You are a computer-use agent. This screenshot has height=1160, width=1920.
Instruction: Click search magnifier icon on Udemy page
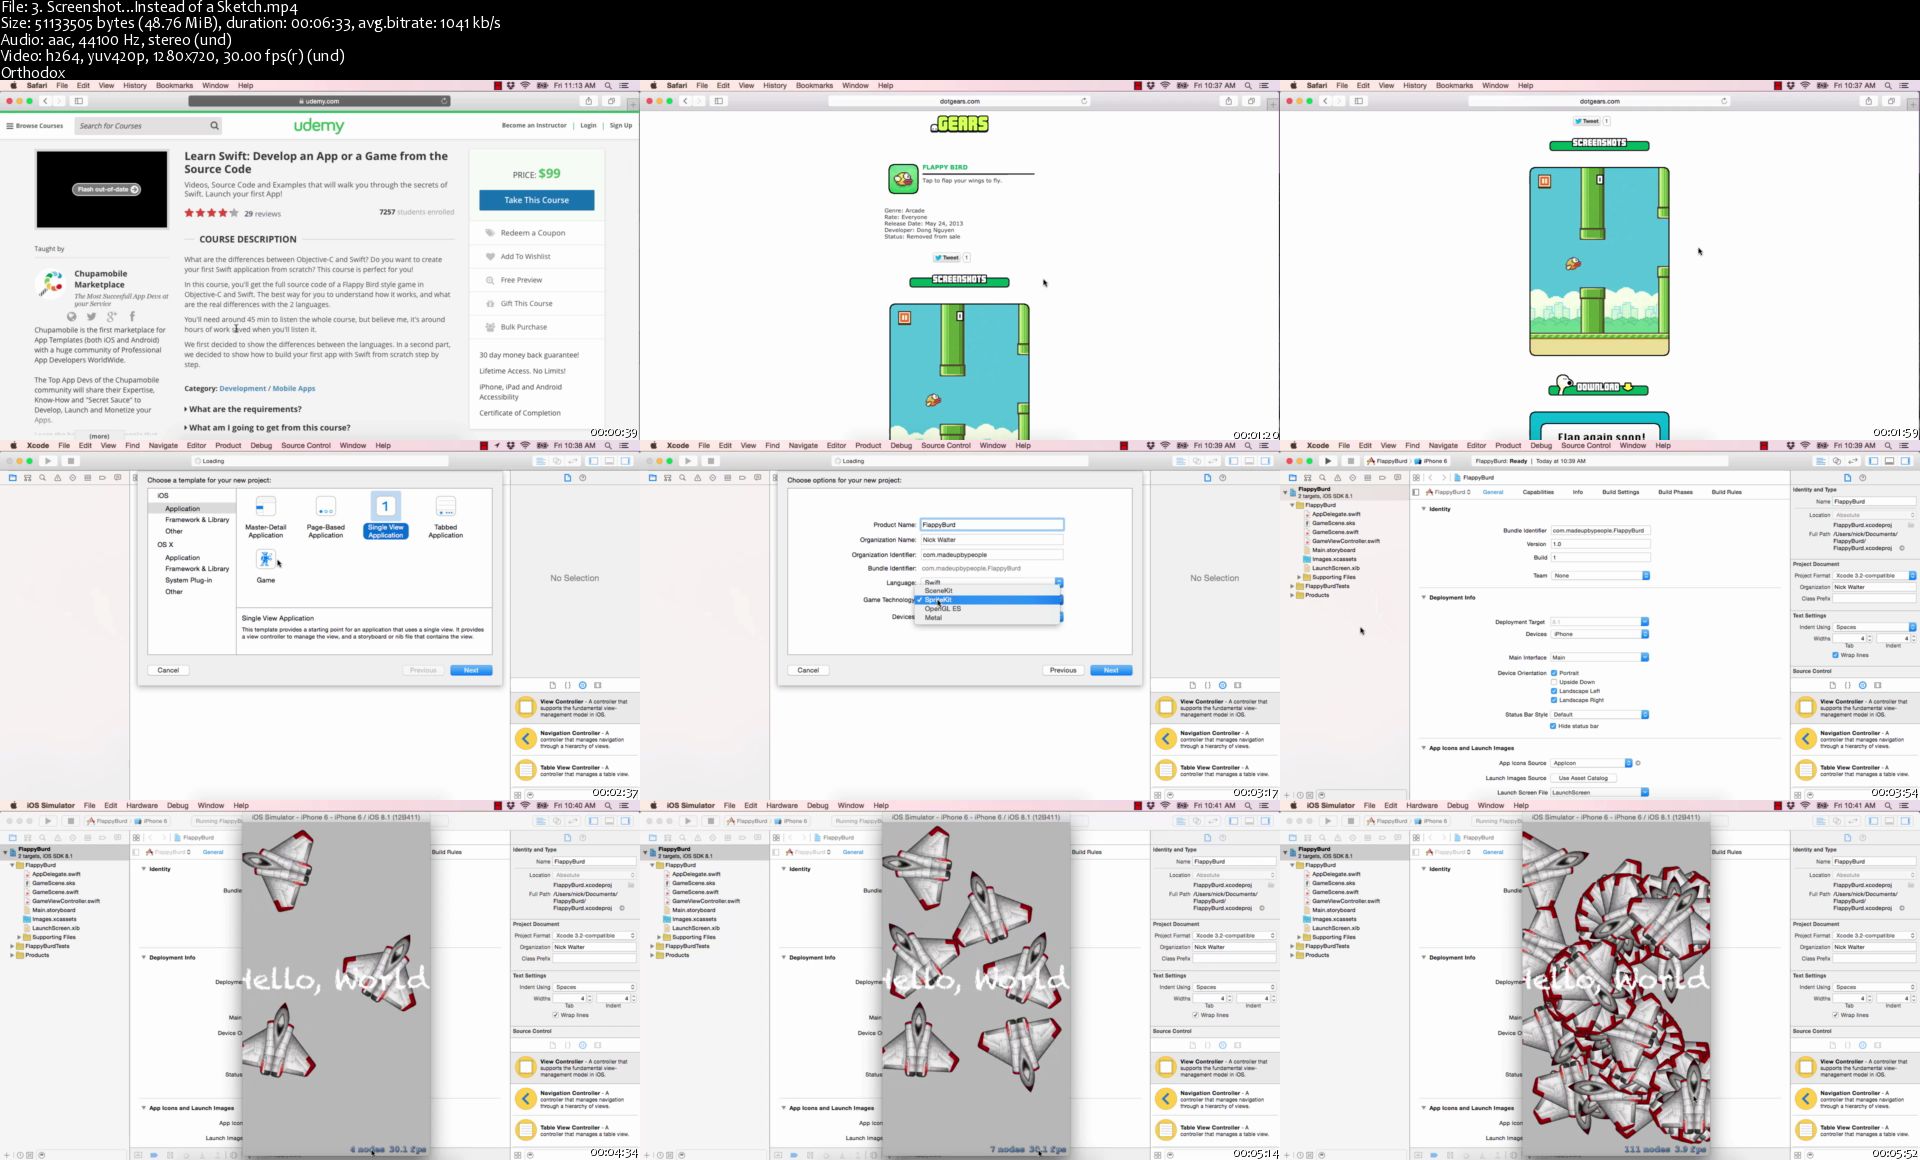213,126
